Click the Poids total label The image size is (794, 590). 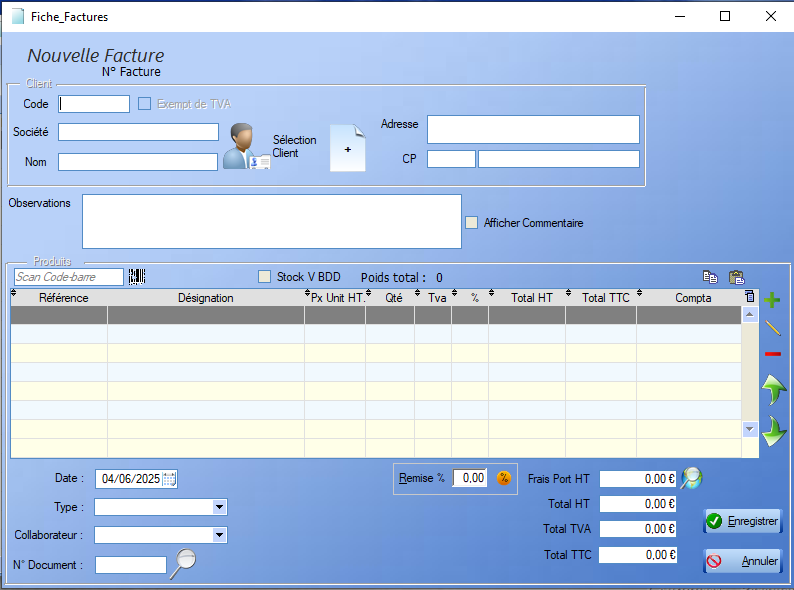(x=393, y=278)
